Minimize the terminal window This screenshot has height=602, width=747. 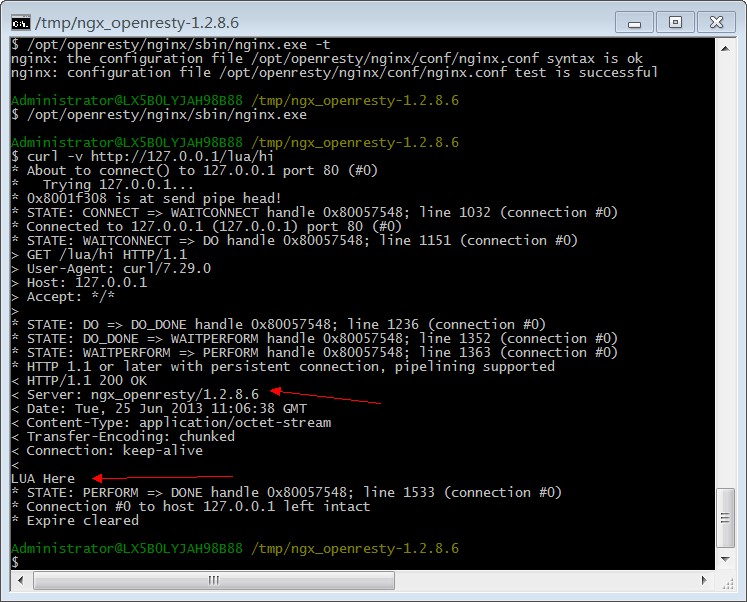point(634,22)
